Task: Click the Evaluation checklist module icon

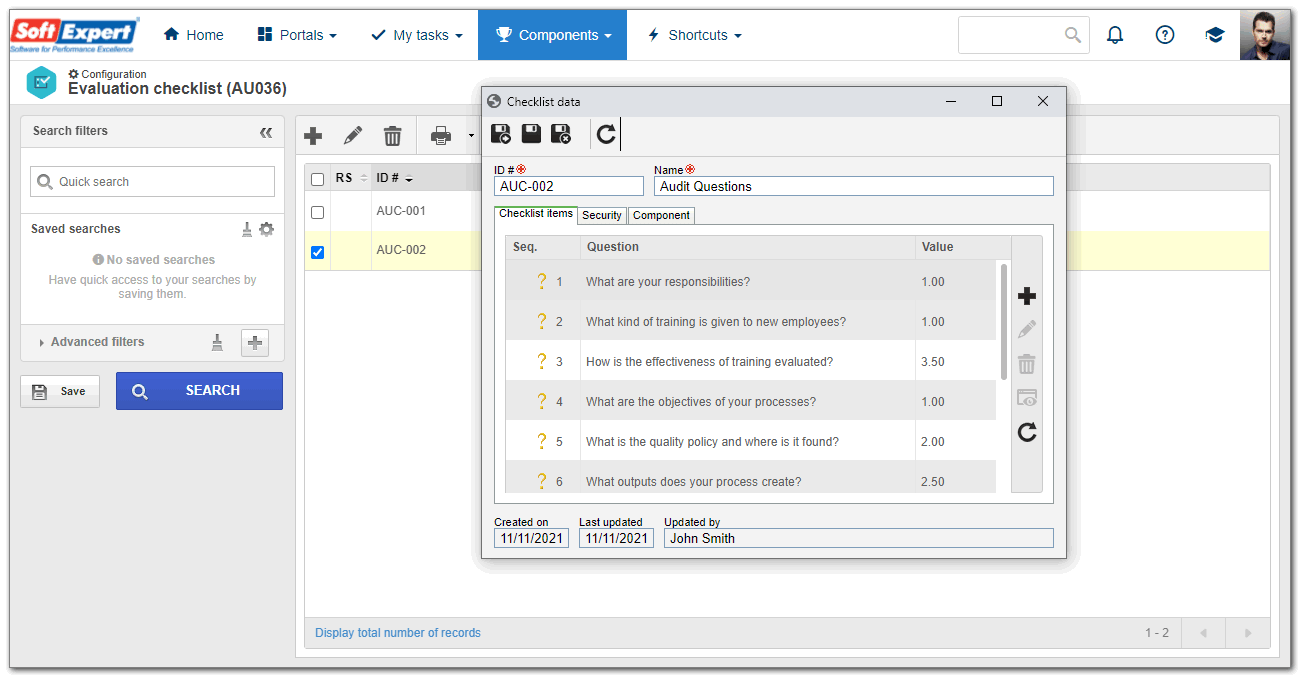Action: pyautogui.click(x=41, y=82)
